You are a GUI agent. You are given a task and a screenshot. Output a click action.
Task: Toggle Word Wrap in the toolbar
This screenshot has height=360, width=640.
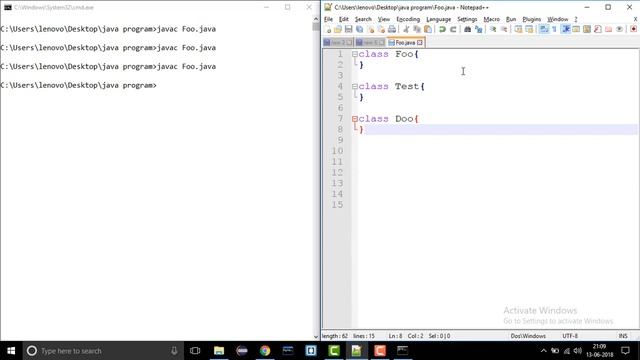[x=544, y=29]
